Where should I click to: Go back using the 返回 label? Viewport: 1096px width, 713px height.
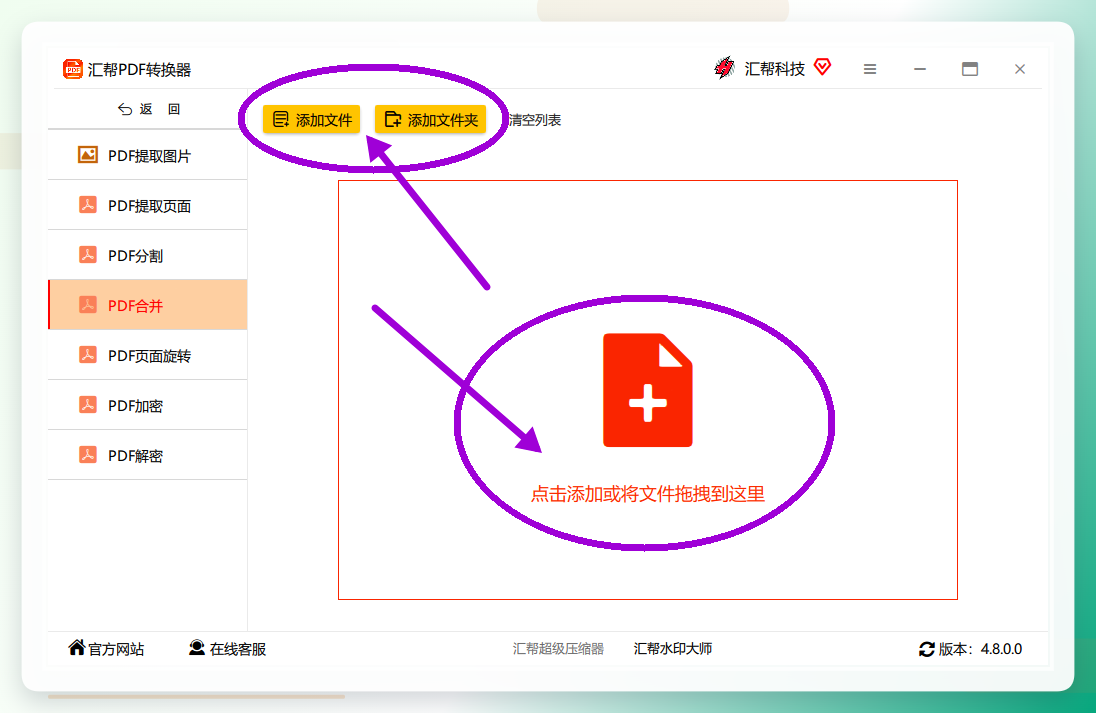[160, 109]
